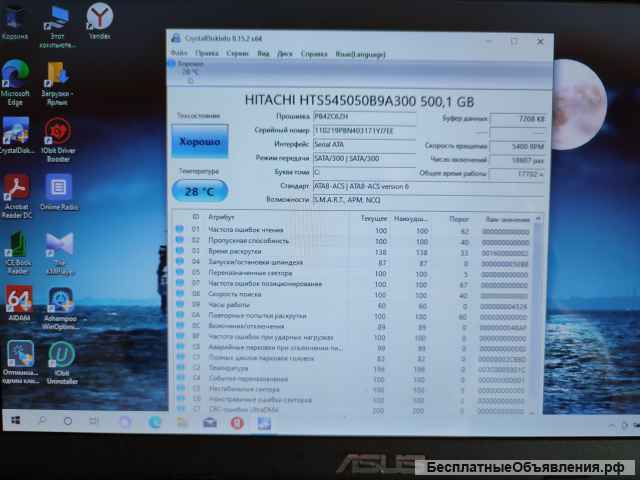This screenshot has height=480, width=640.
Task: Click the Интерфейс Serial ATA field
Action: (364, 144)
